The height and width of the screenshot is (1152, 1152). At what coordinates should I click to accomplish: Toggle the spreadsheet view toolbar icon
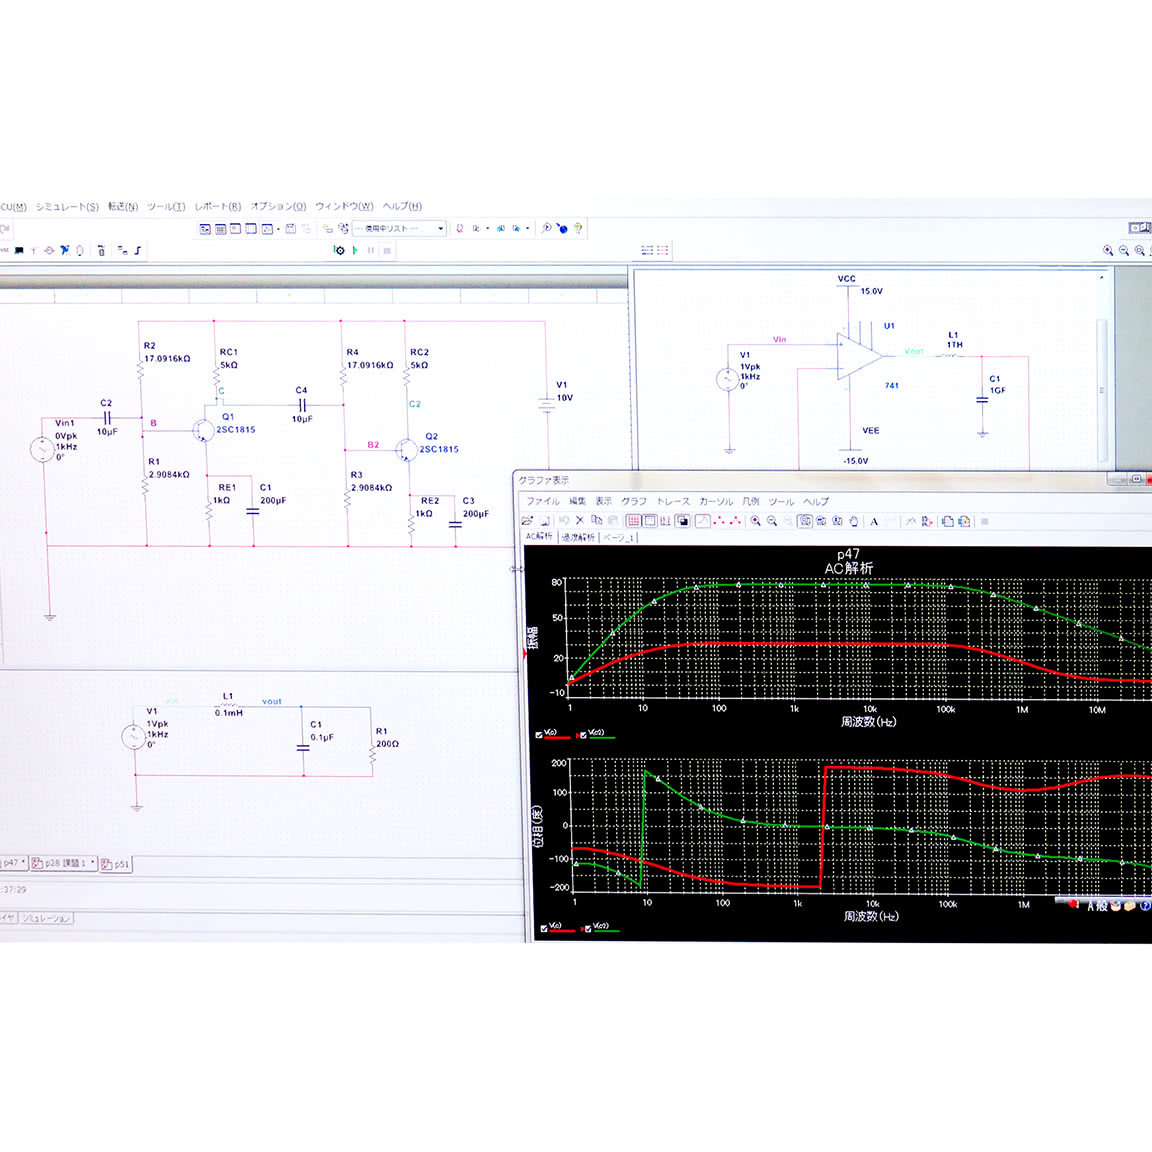tap(220, 229)
